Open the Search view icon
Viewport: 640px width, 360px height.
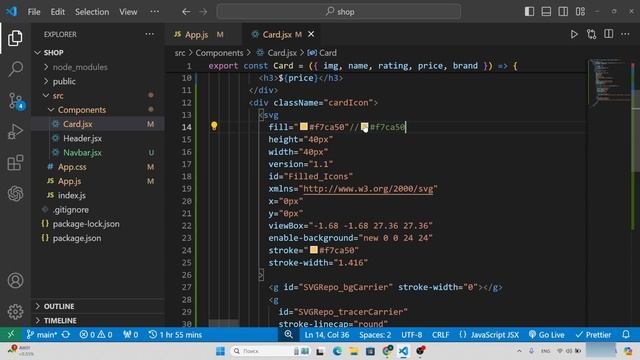point(15,69)
